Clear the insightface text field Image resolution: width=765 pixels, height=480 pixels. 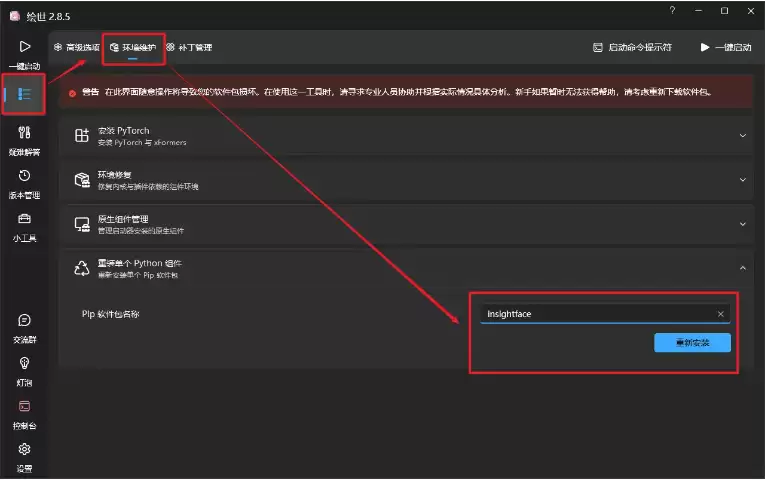coord(721,314)
